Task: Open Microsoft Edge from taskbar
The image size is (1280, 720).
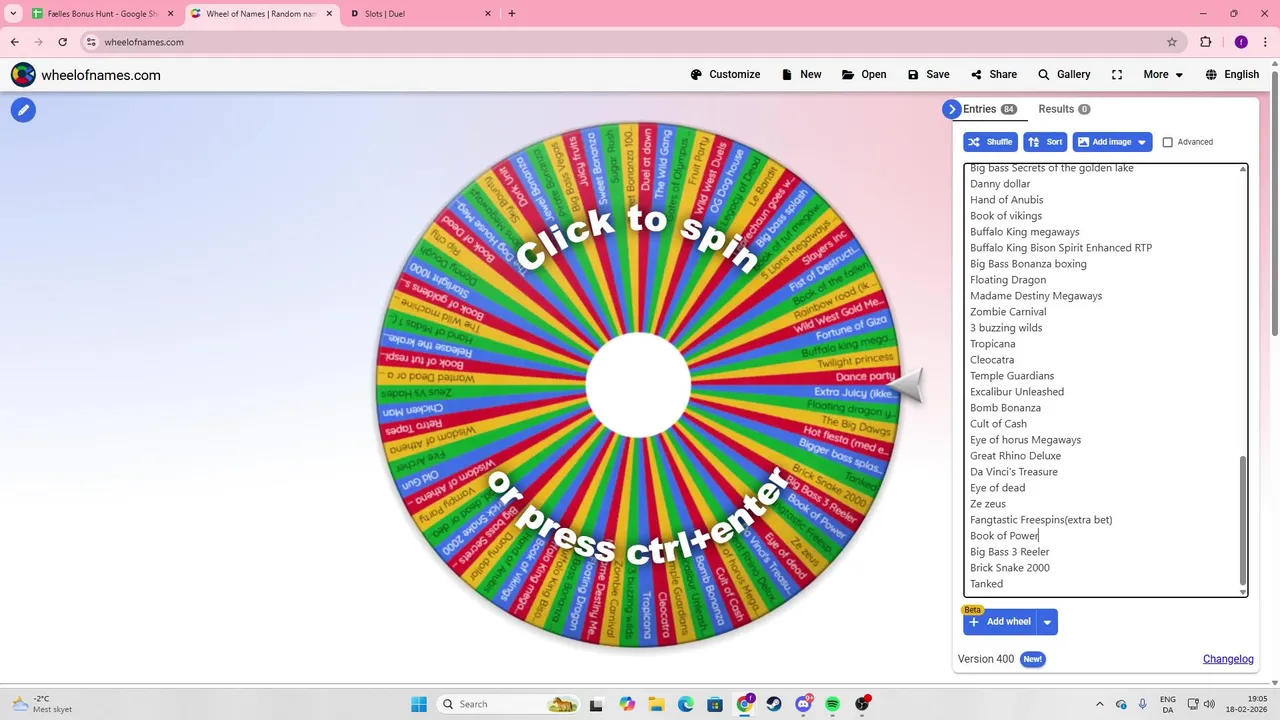Action: coord(685,704)
